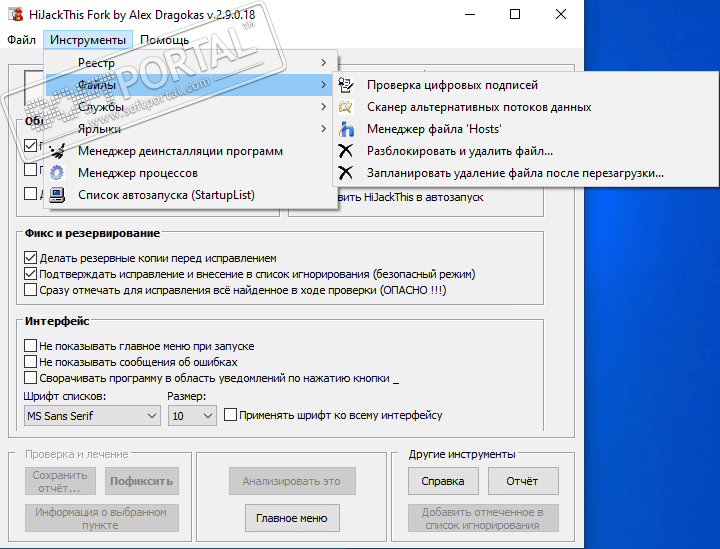Toggle 'Делать резервные копии перед исправлением'

[30, 258]
